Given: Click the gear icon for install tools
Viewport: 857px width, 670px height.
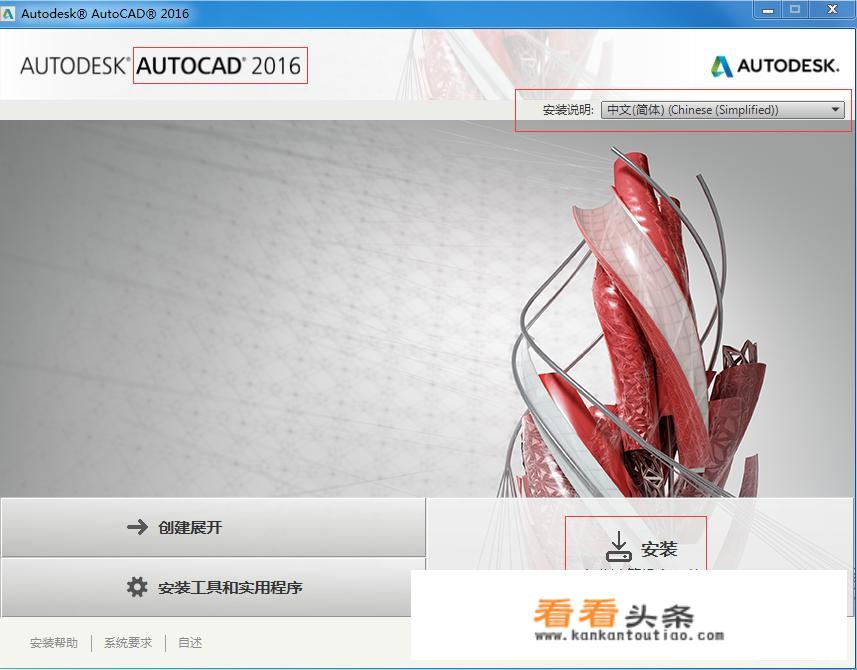Looking at the screenshot, I should click(137, 587).
